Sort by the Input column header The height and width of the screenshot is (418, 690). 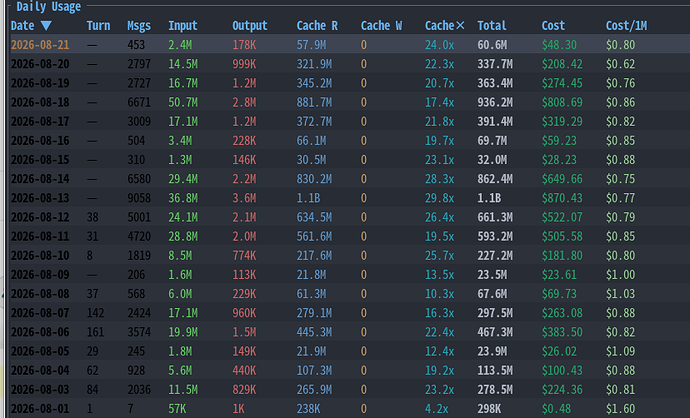[183, 26]
